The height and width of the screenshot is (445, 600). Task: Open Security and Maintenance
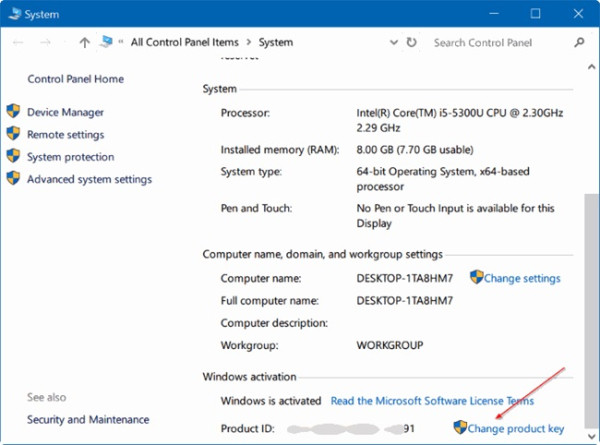[88, 419]
